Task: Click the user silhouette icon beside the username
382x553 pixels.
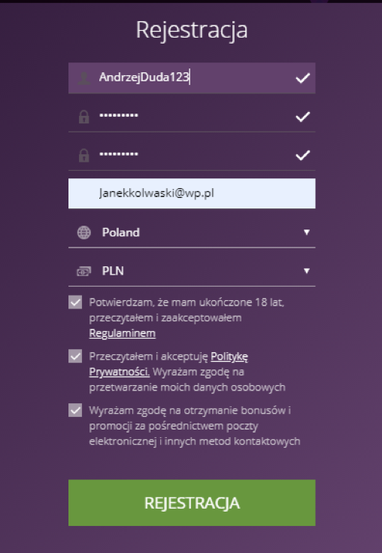Action: pos(84,78)
